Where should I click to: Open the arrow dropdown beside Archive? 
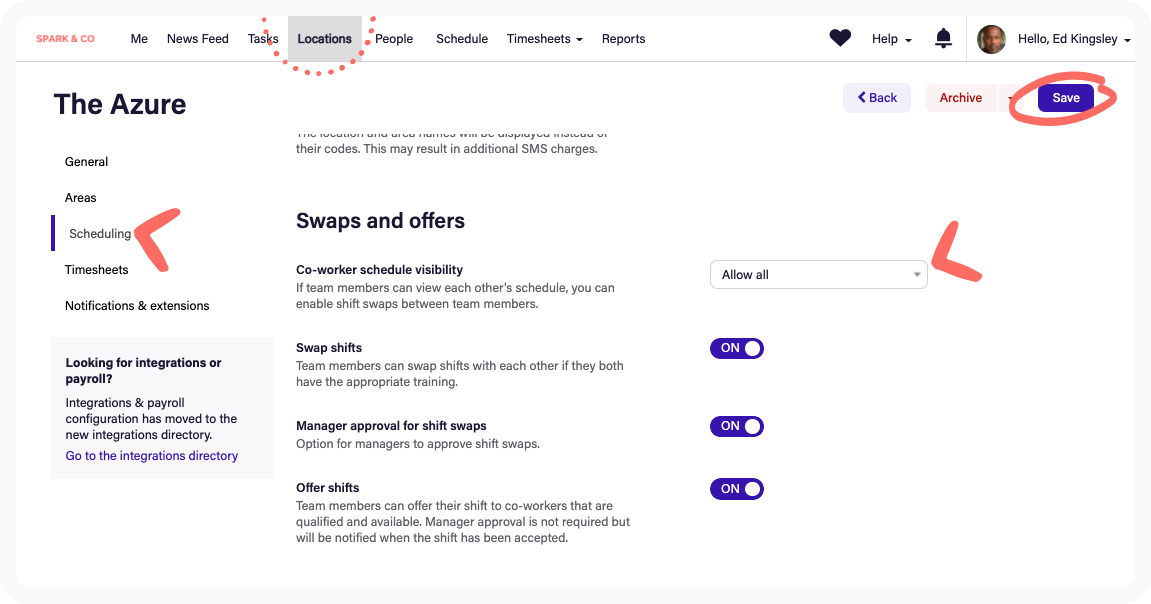tap(1012, 98)
